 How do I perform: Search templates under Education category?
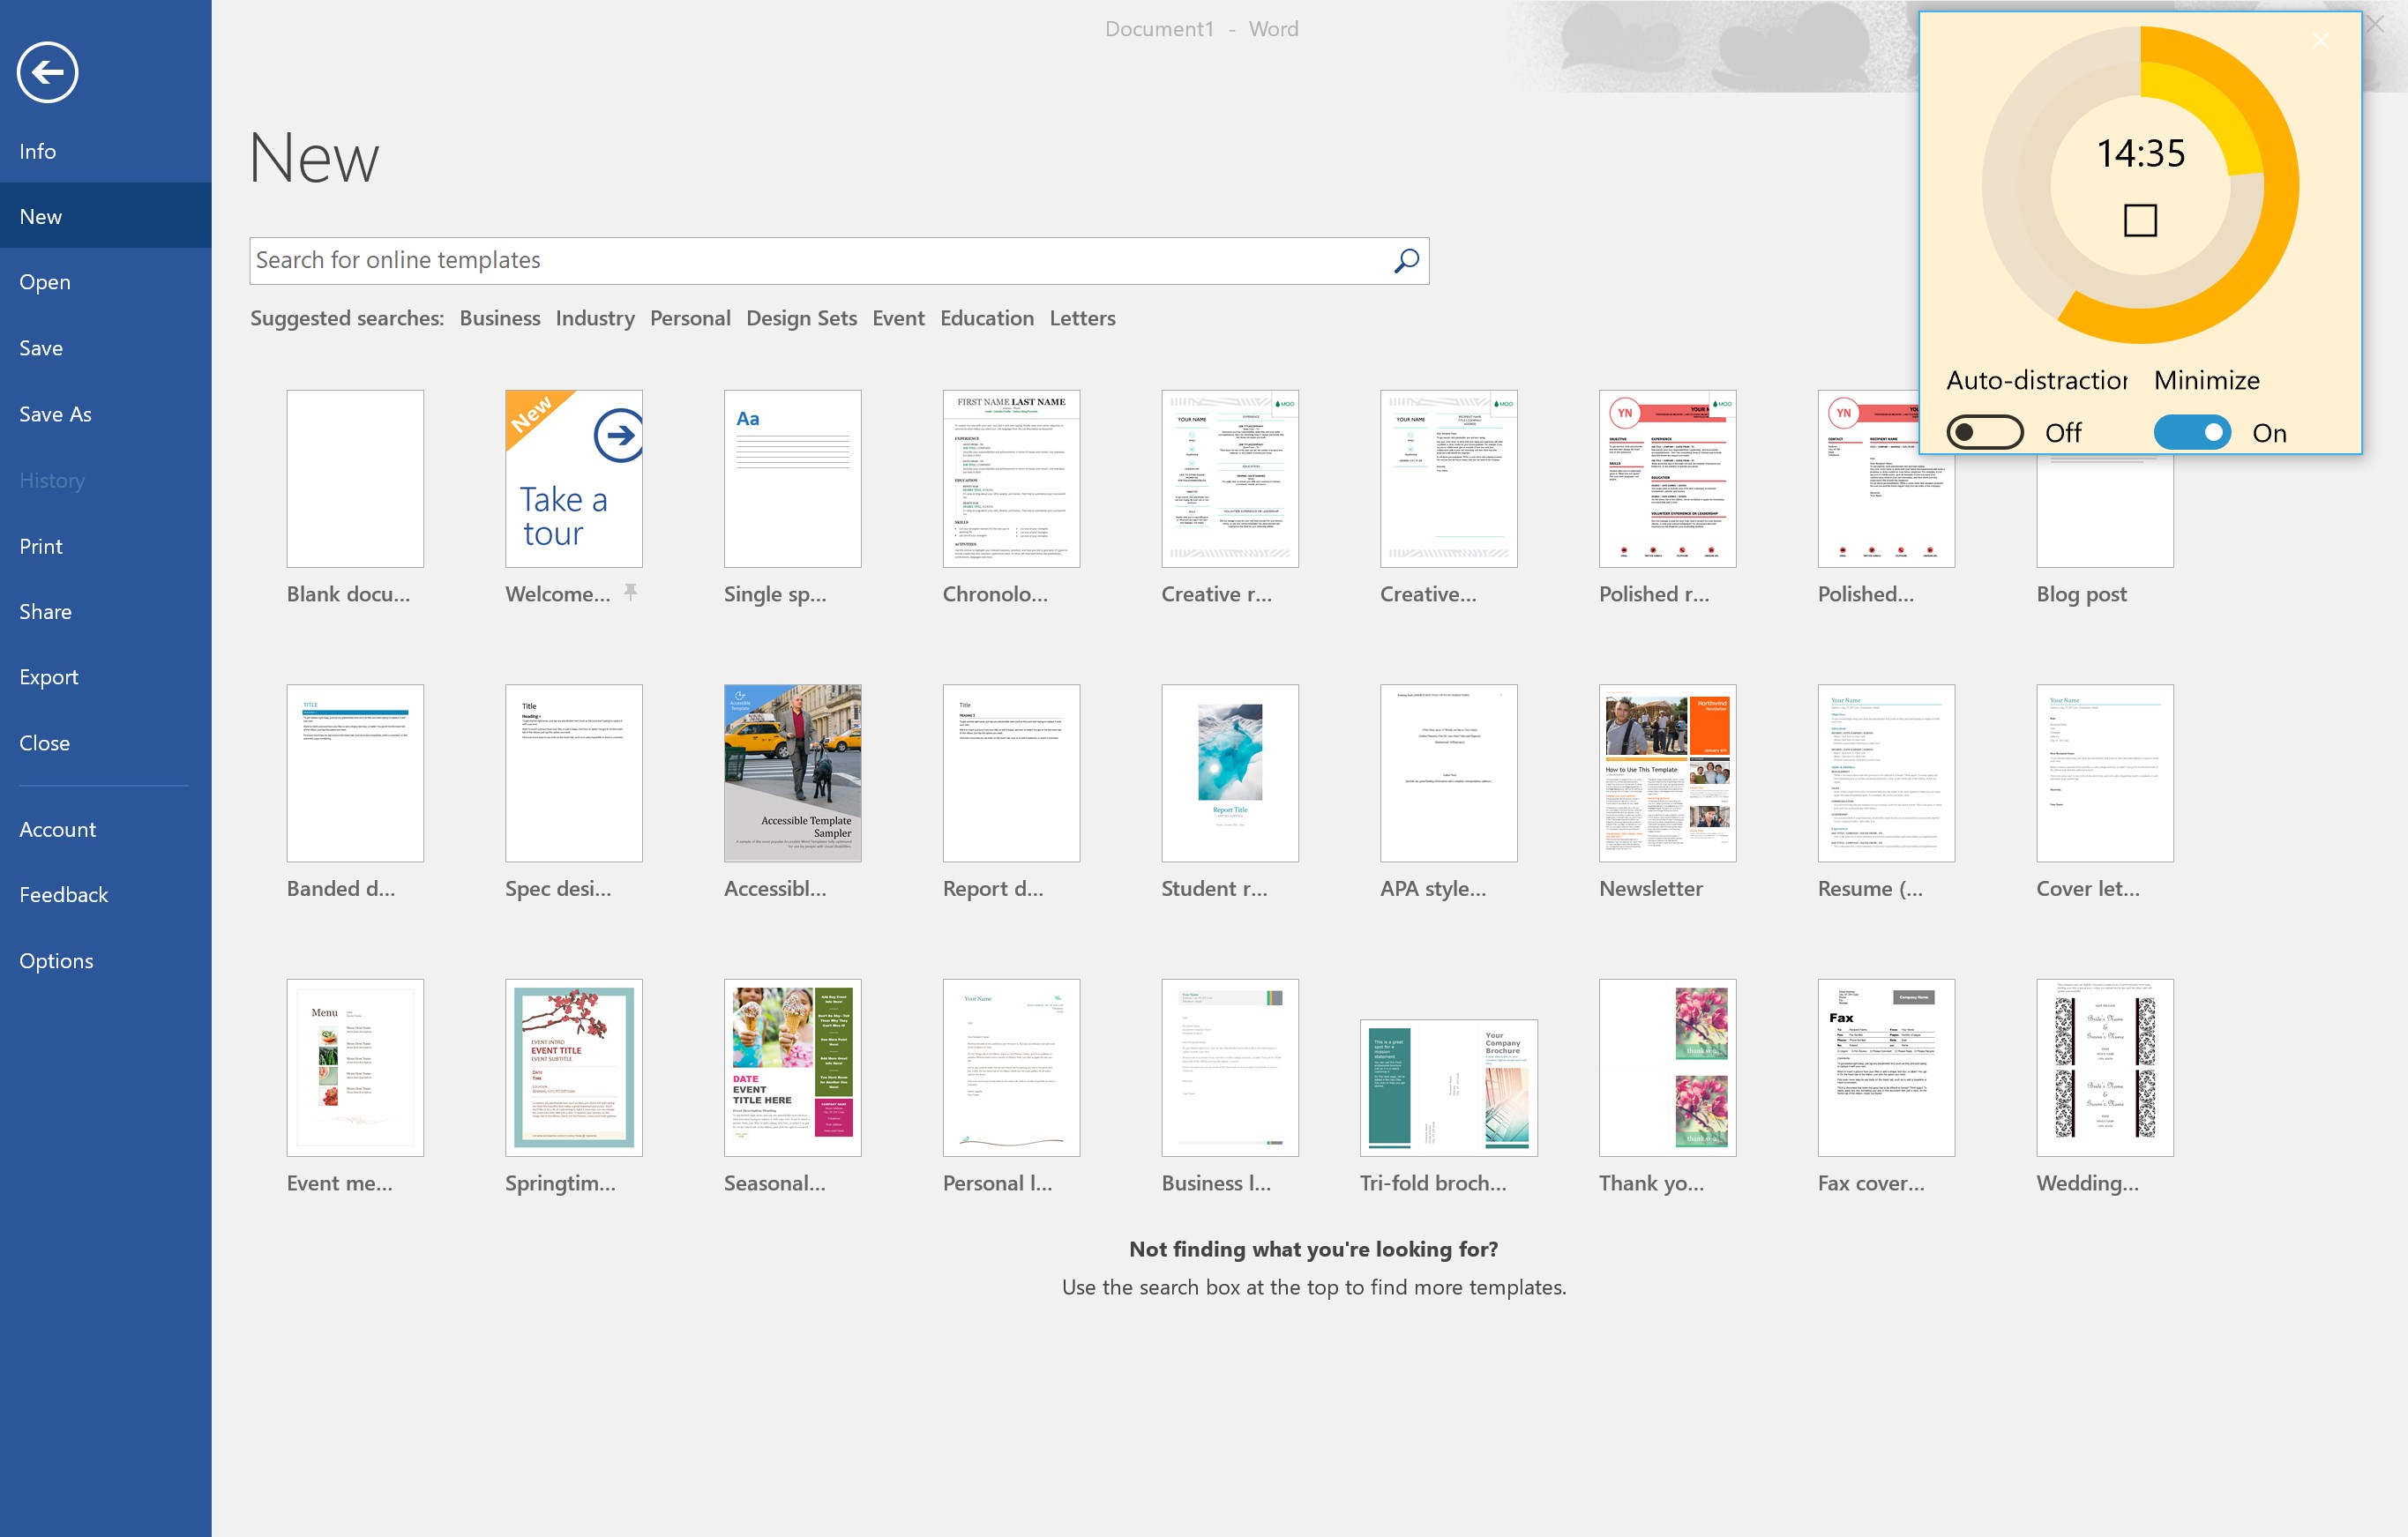pyautogui.click(x=986, y=318)
